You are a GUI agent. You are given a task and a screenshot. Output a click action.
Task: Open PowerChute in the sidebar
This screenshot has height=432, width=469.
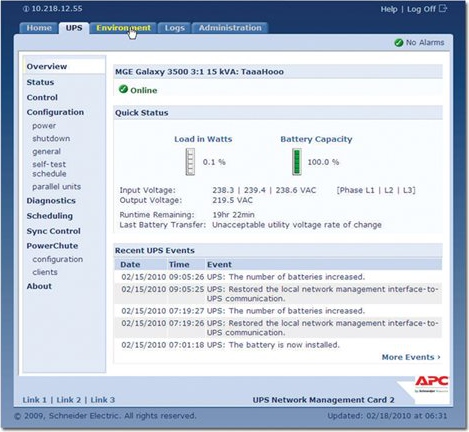pyautogui.click(x=52, y=246)
